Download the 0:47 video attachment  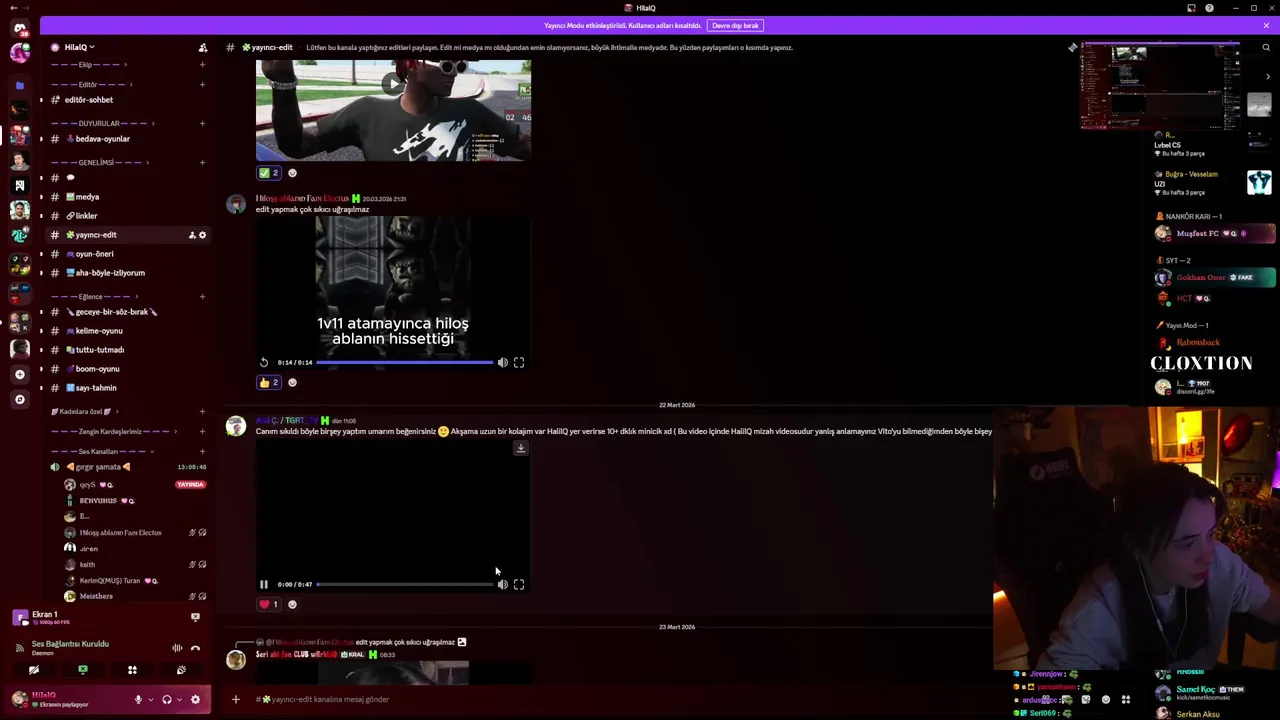click(x=521, y=449)
